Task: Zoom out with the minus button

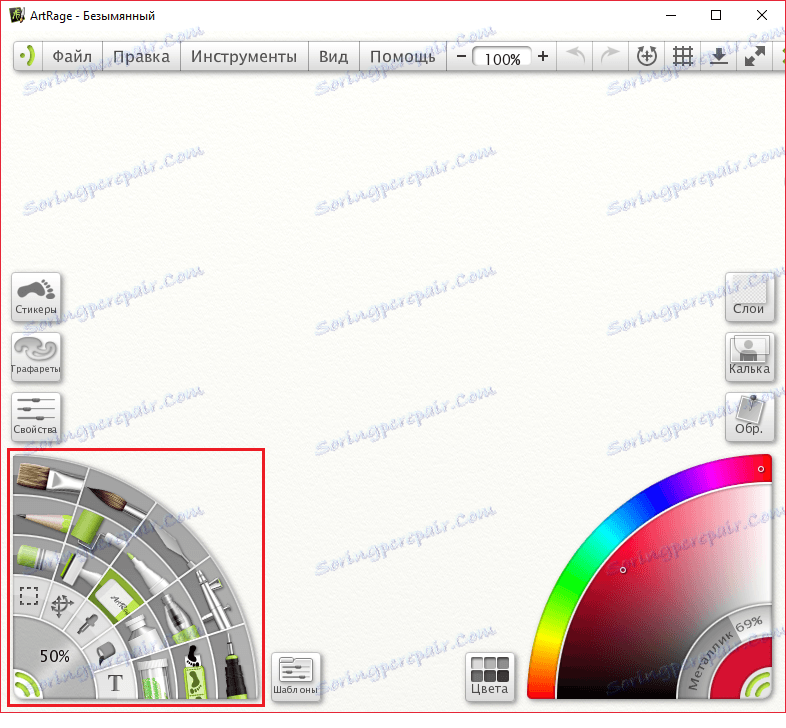Action: (461, 56)
